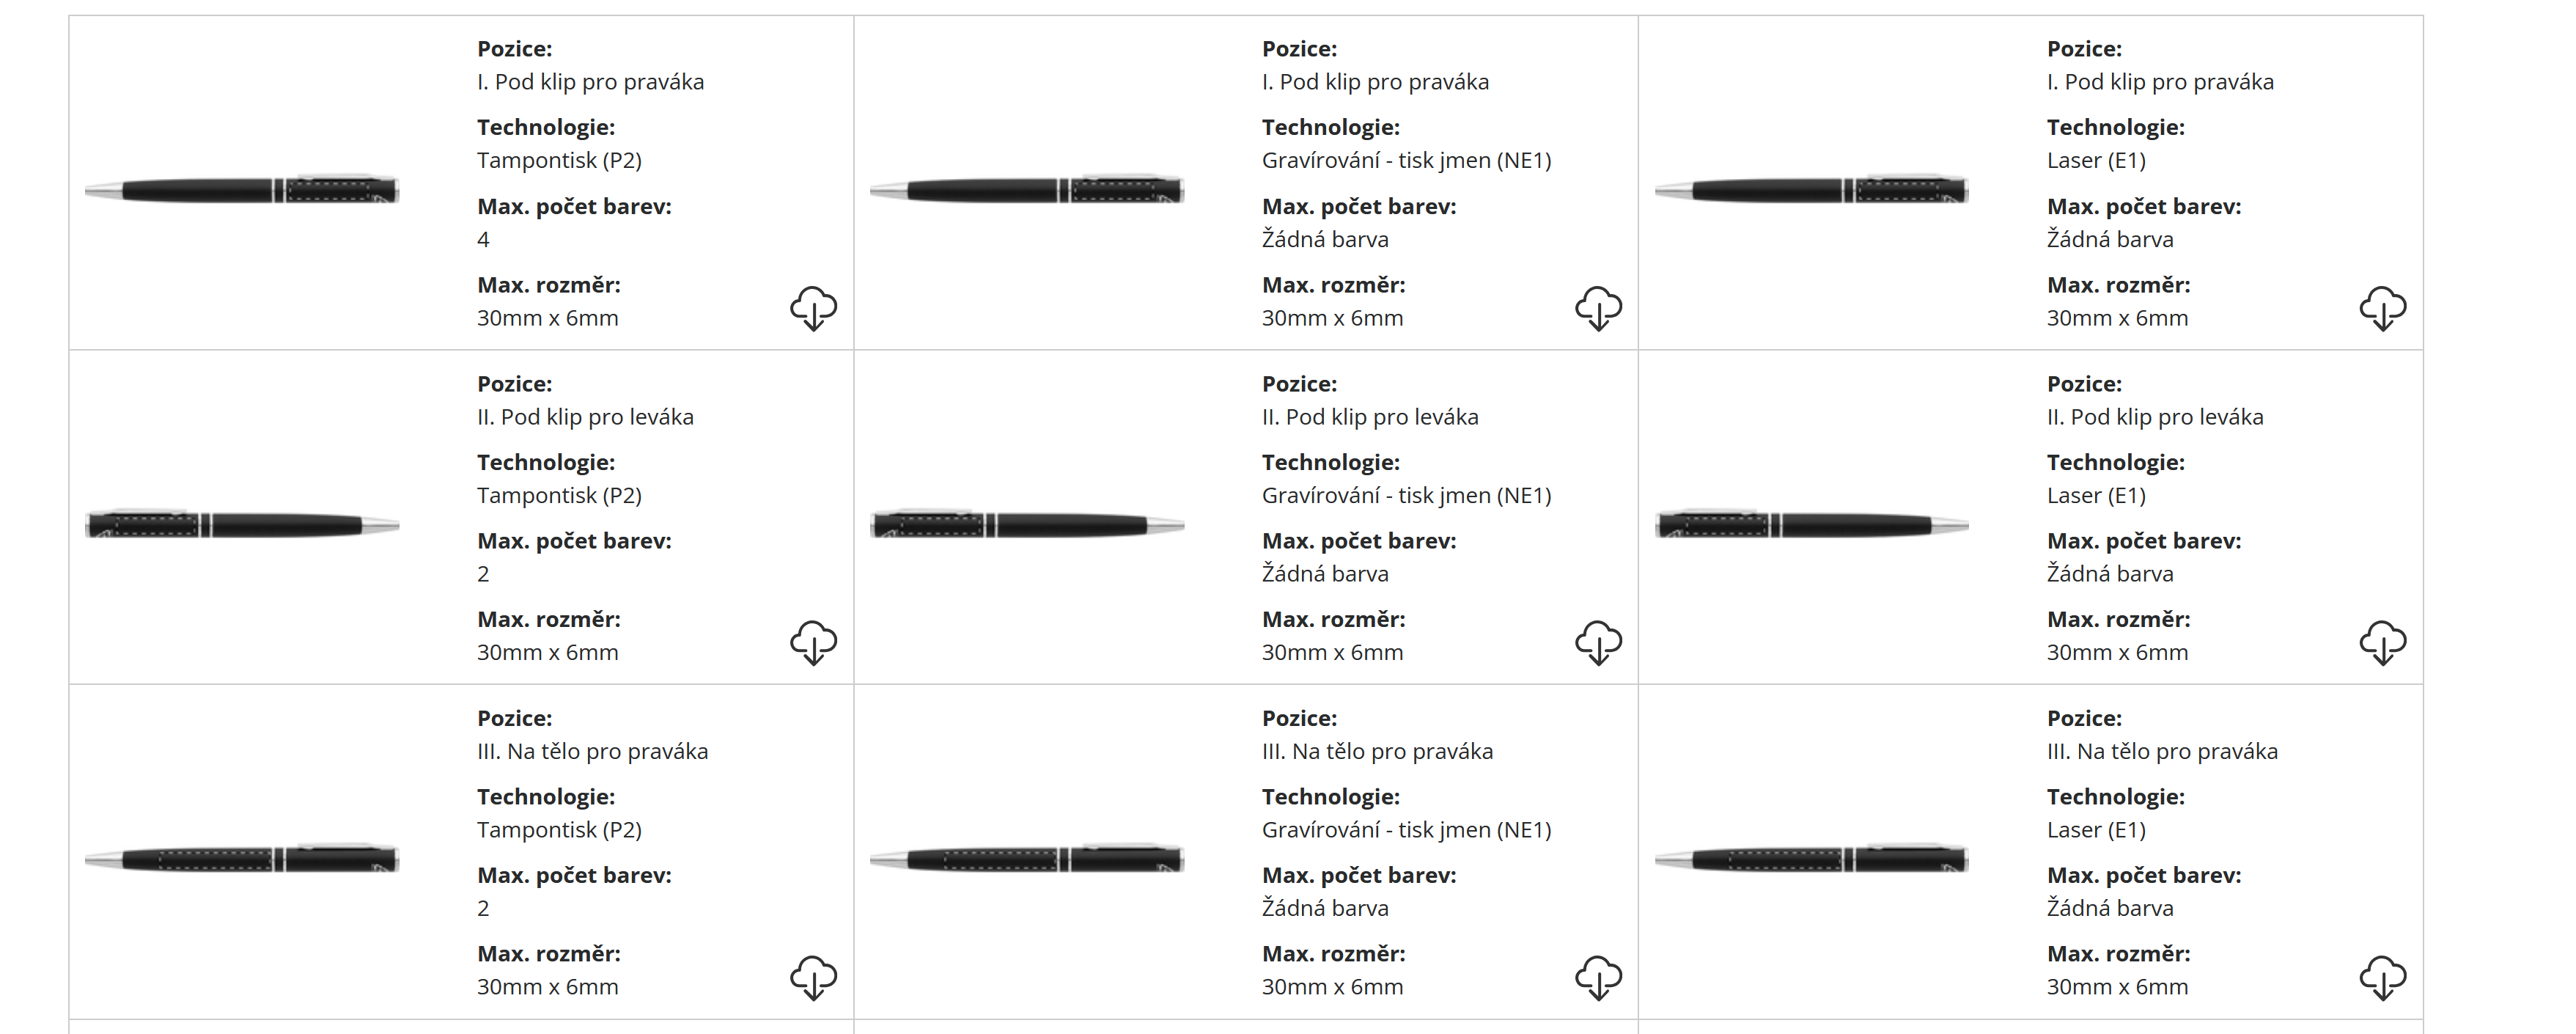2576x1034 pixels.
Task: Open pen image for Tampontisk, III. Na tělo pro praváka
Action: (x=242, y=858)
